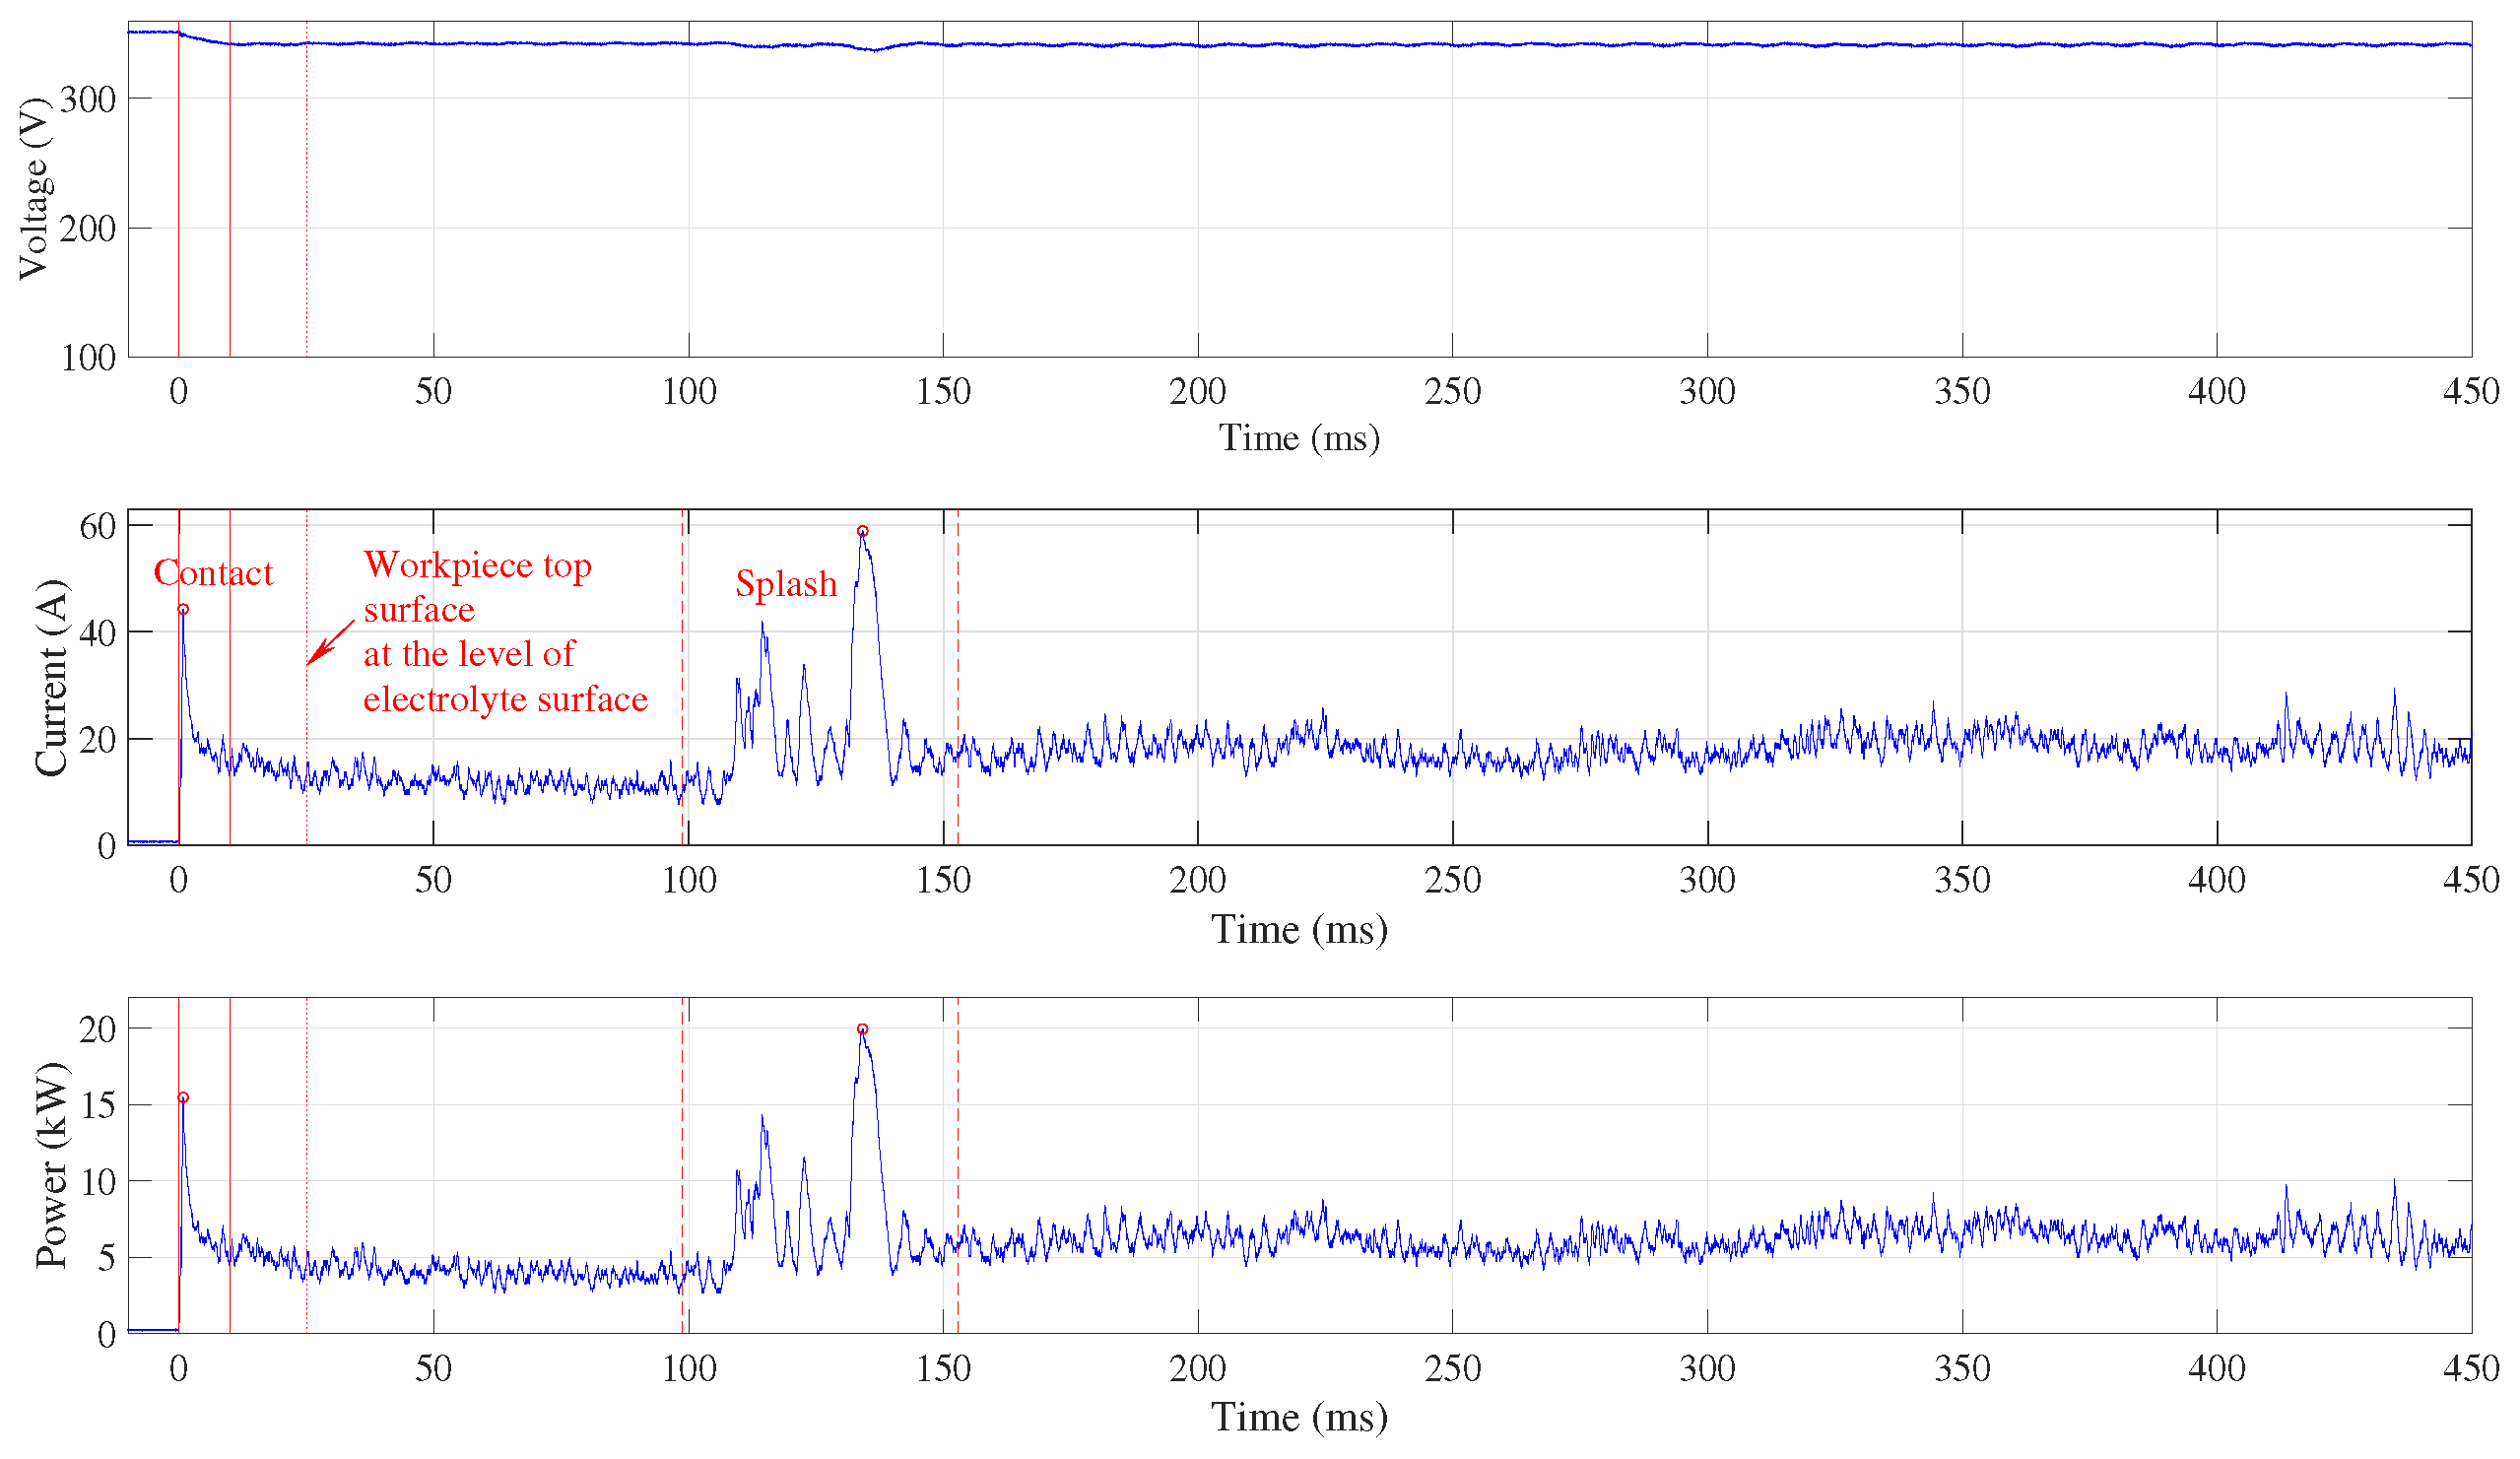Click the voltage dip near 135 ms

[875, 50]
